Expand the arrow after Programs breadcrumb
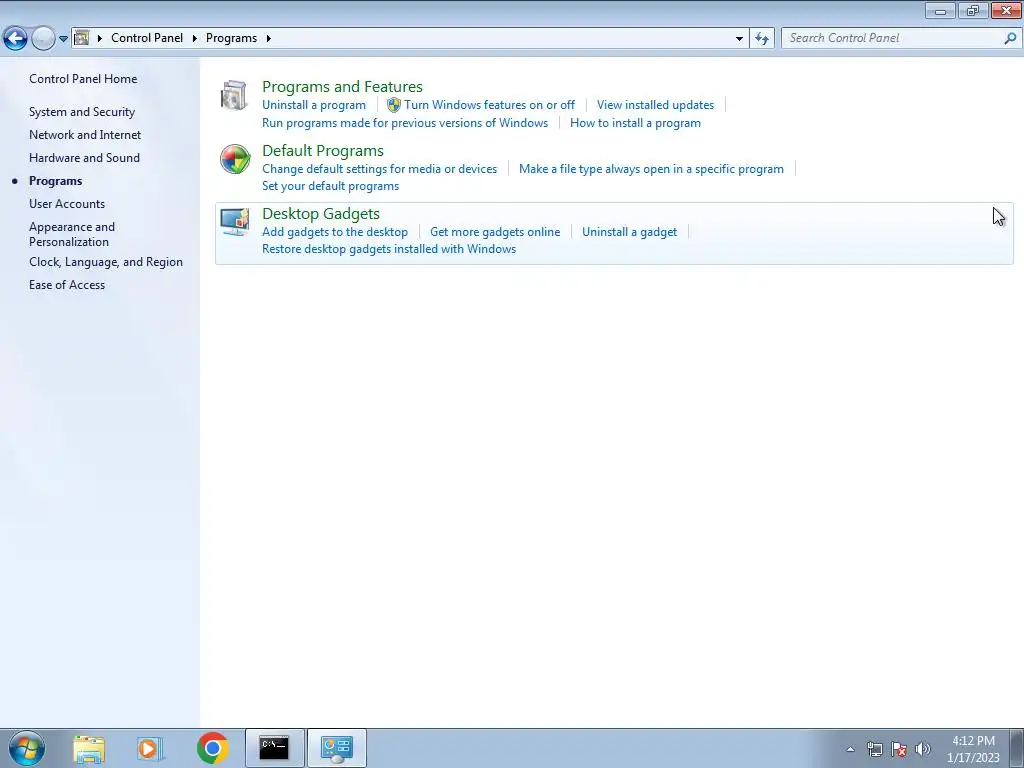 [x=268, y=39]
